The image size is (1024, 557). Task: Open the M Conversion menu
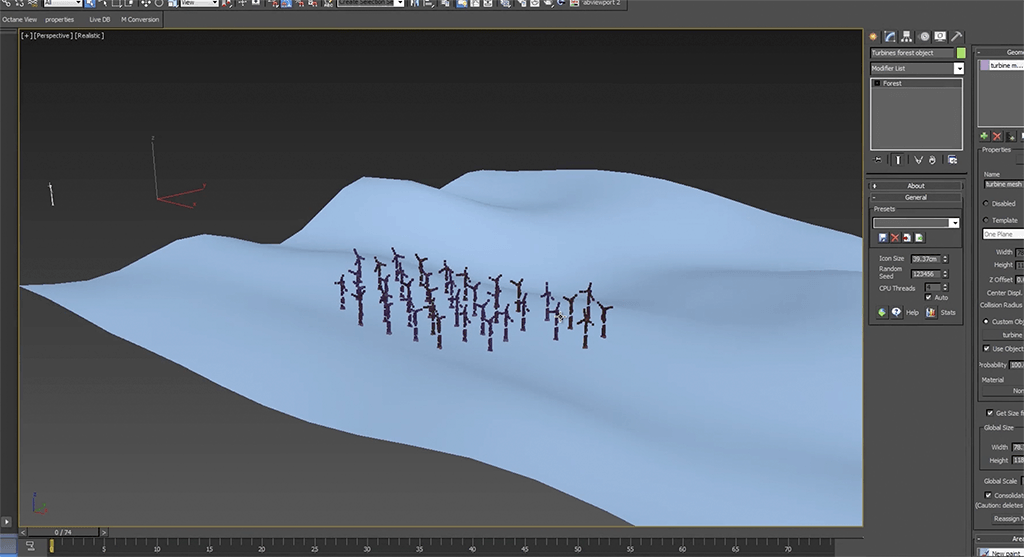tap(140, 19)
